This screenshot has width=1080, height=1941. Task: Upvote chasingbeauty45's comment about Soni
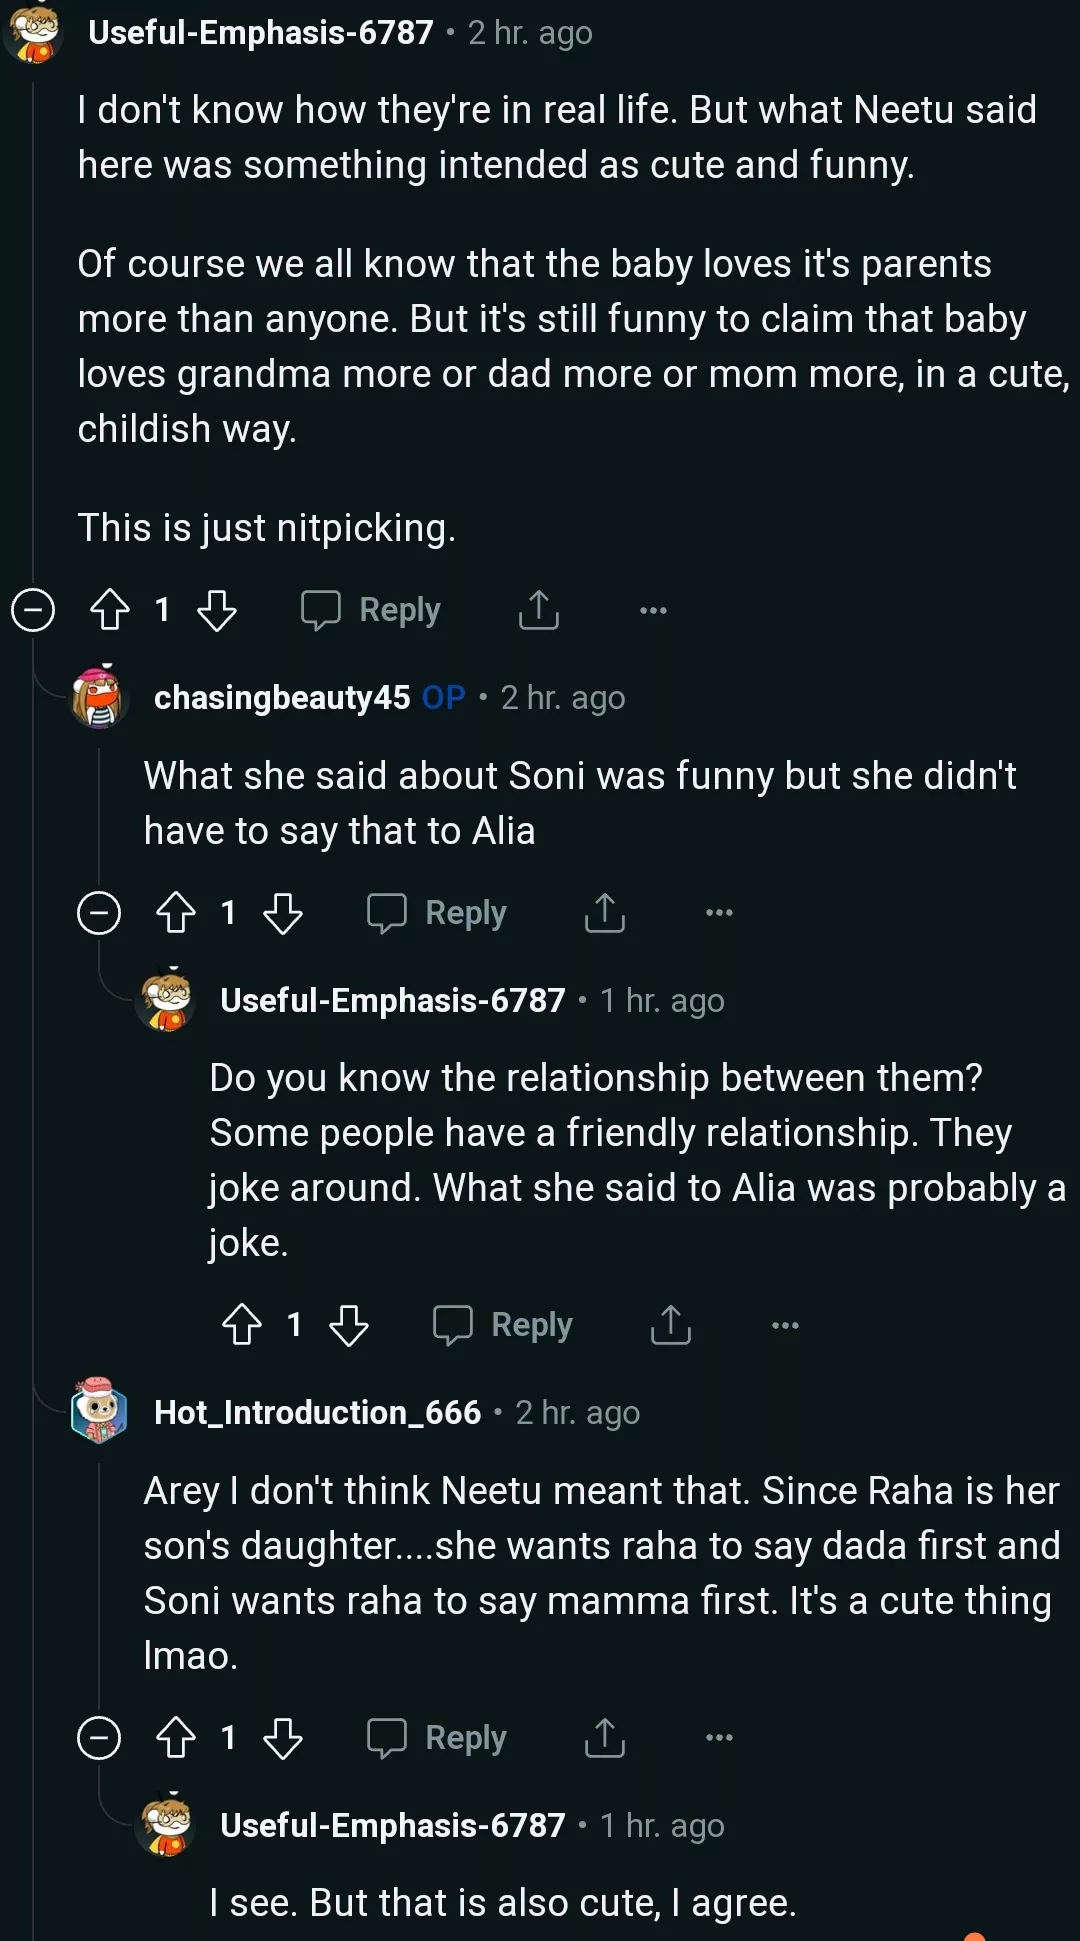pos(176,913)
